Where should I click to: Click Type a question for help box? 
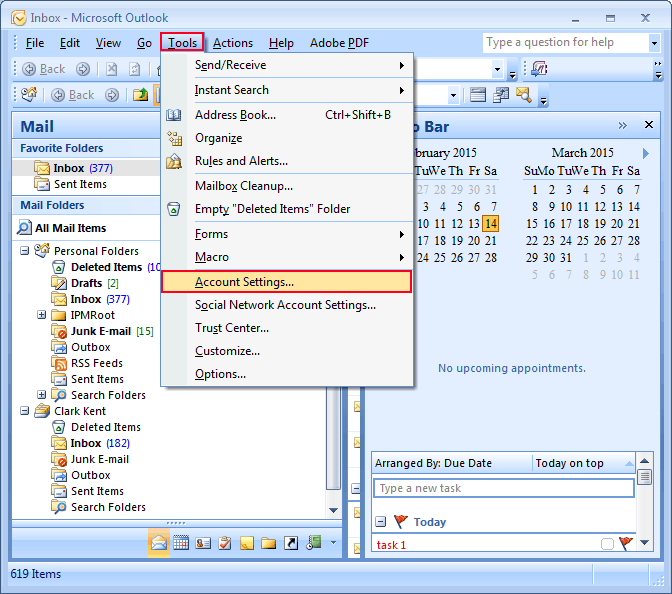pyautogui.click(x=566, y=43)
